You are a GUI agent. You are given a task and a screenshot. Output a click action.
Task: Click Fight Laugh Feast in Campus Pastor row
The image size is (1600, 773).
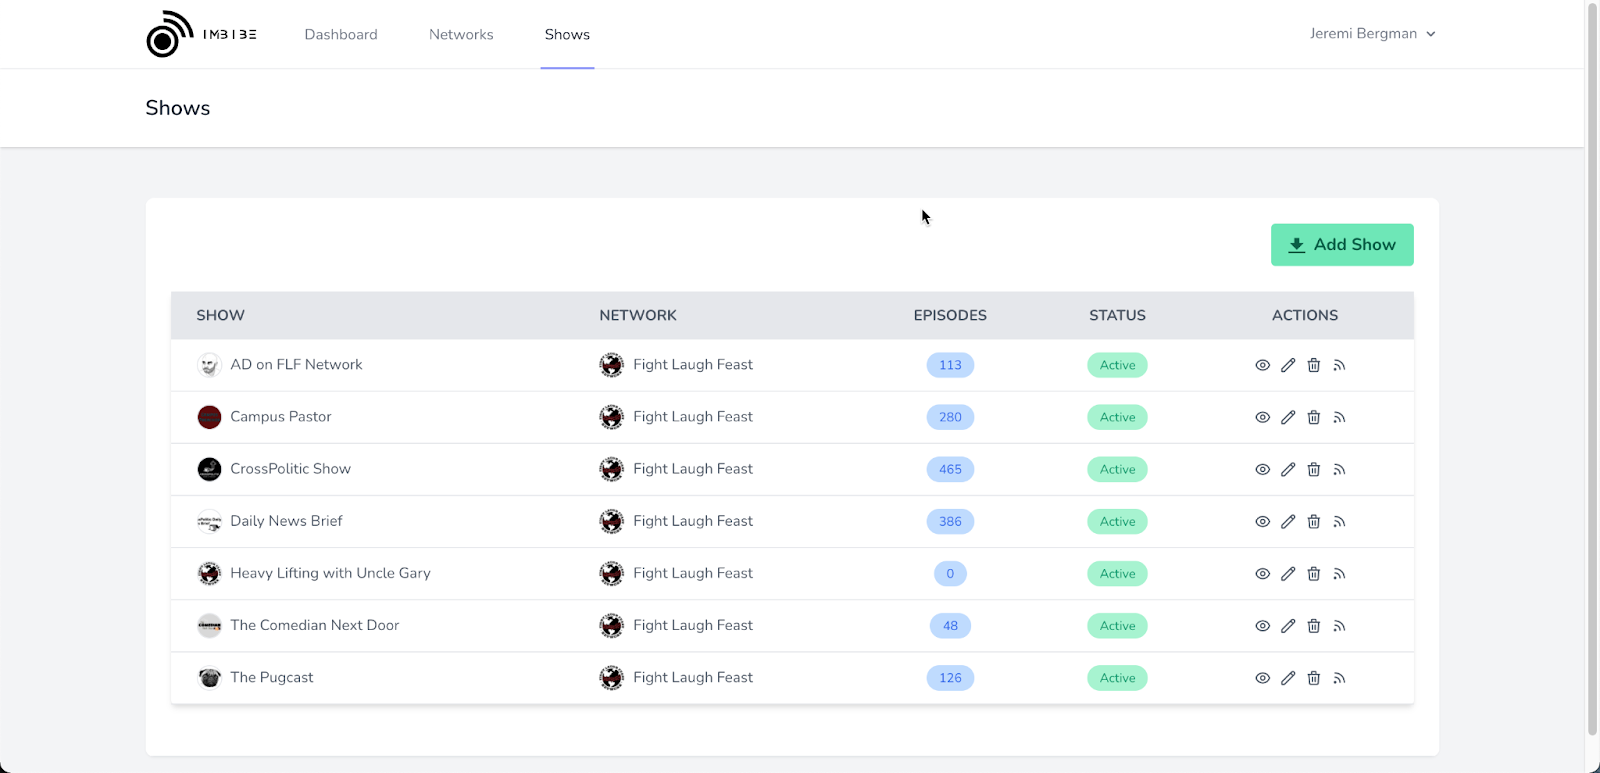coord(693,417)
